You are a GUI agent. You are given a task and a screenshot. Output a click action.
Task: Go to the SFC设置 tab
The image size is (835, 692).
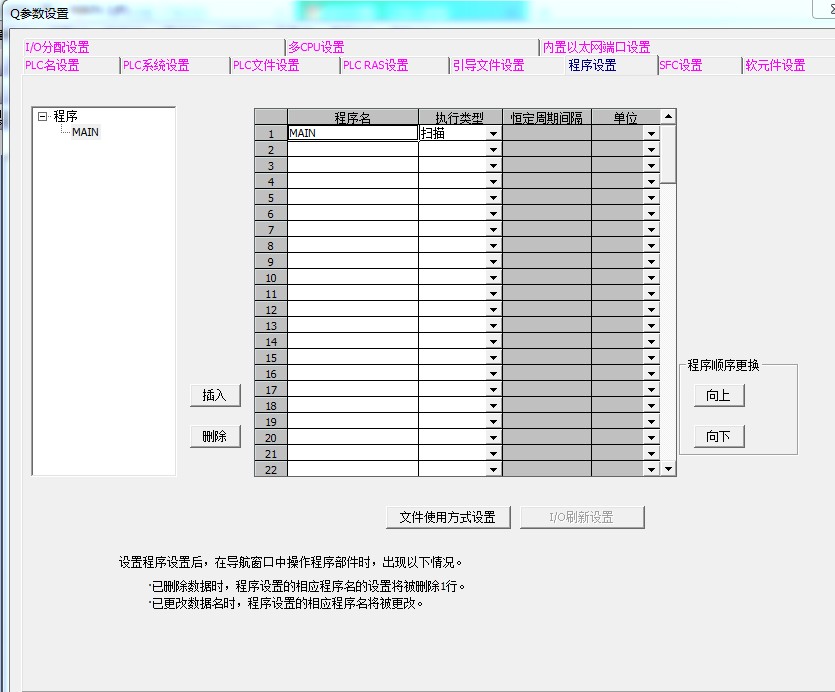(681, 66)
